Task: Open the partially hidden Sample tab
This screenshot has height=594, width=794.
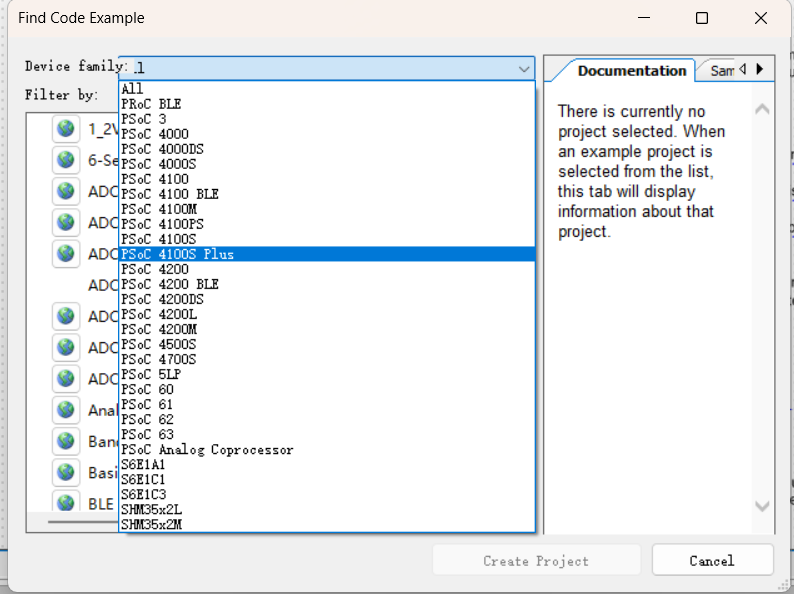Action: pos(721,70)
